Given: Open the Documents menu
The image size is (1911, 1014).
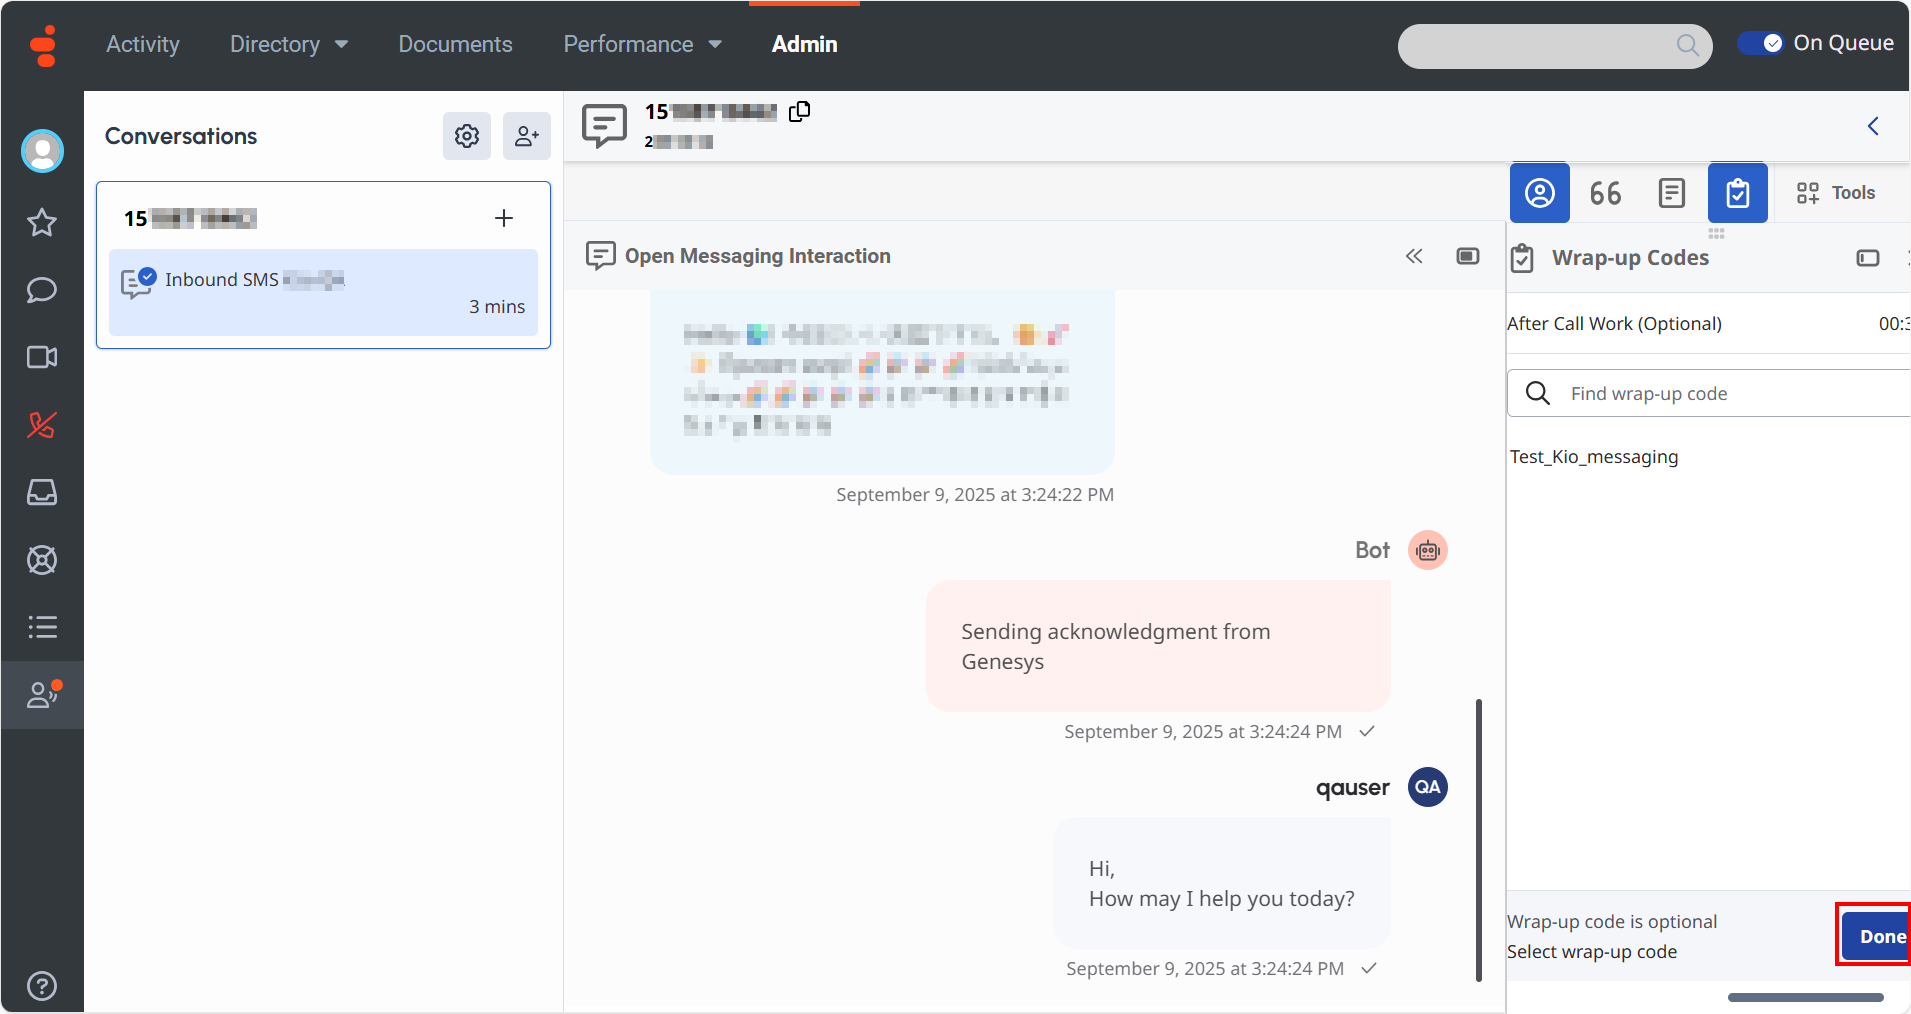Looking at the screenshot, I should 455,45.
